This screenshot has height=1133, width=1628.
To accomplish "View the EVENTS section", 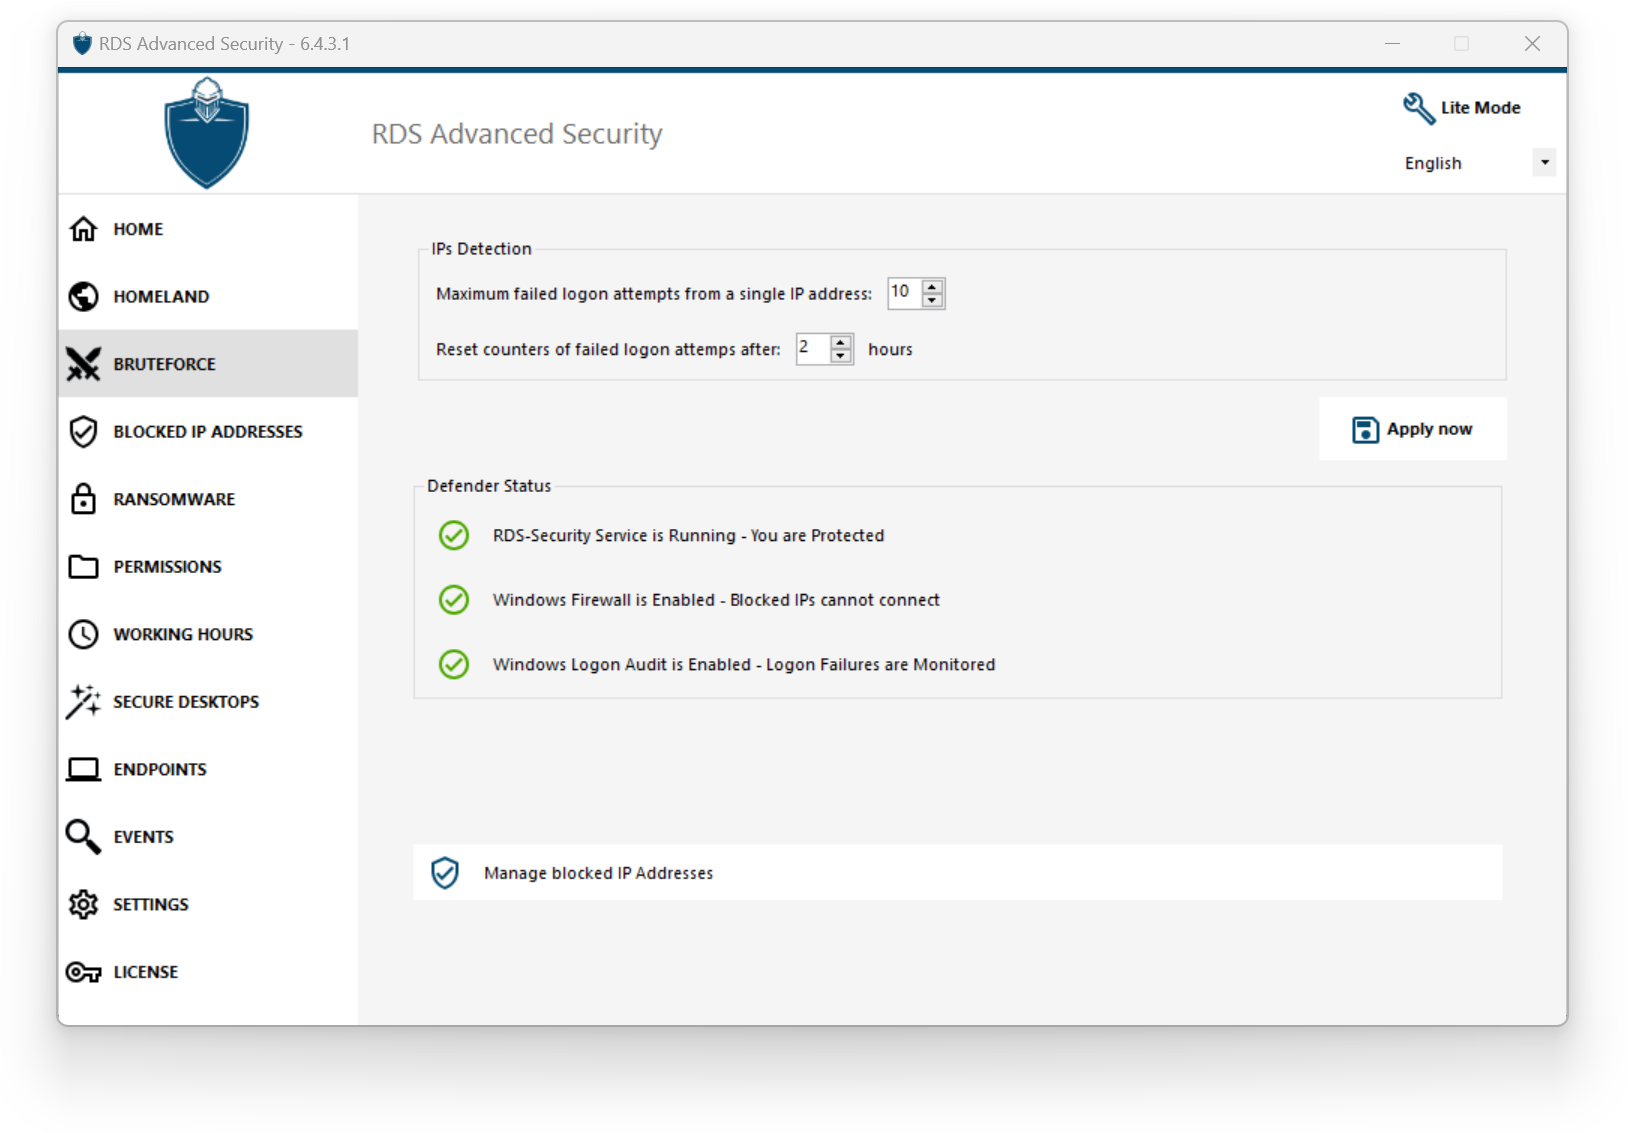I will (x=208, y=837).
